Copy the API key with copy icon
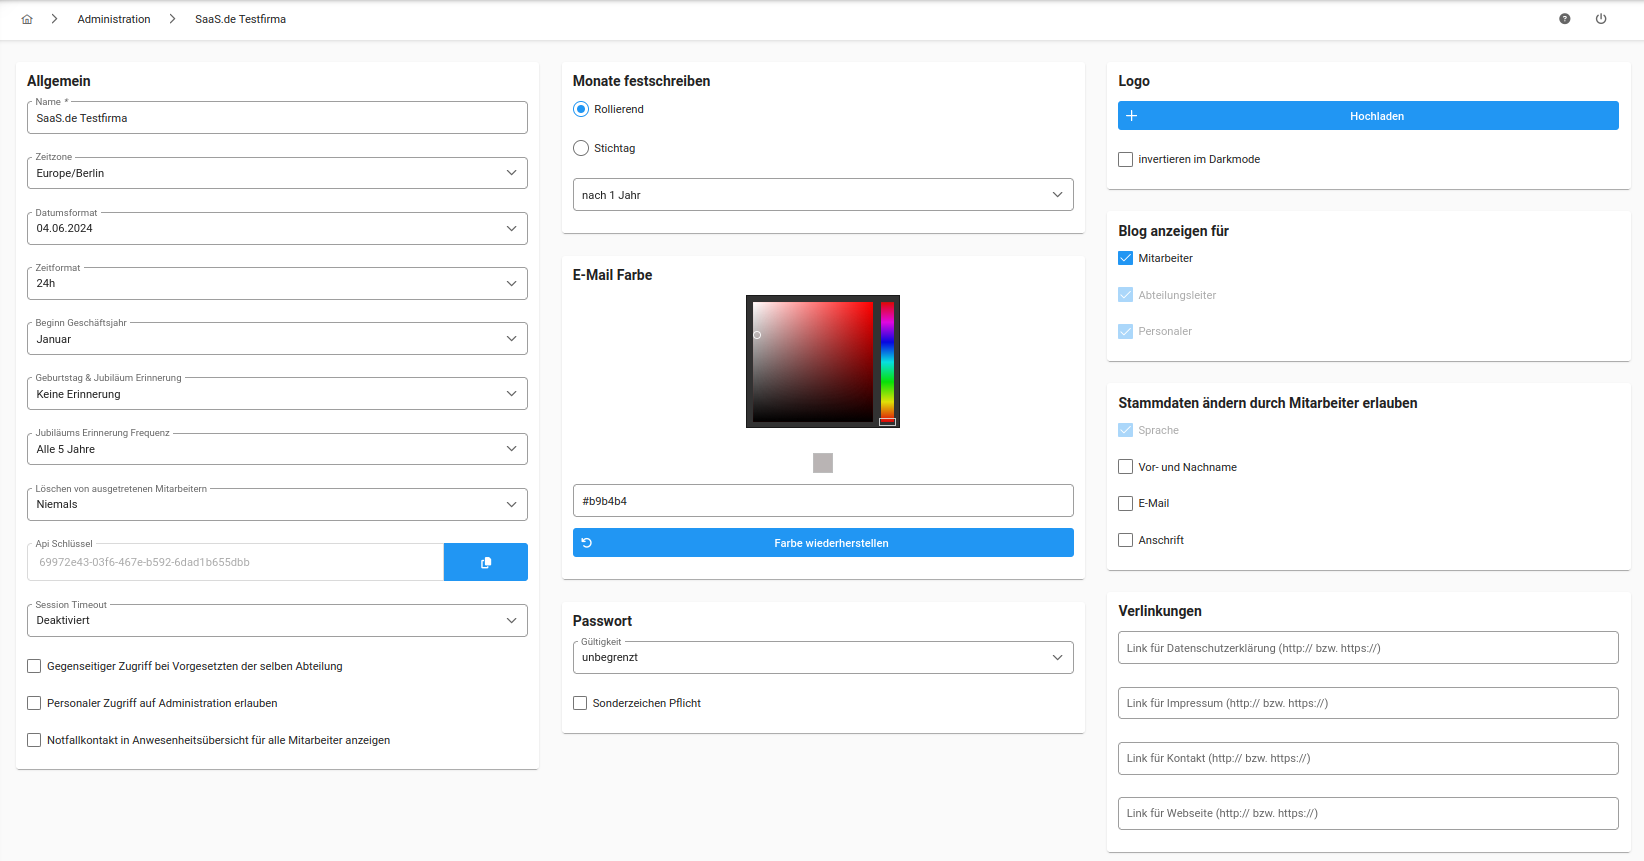This screenshot has height=861, width=1644. [486, 562]
